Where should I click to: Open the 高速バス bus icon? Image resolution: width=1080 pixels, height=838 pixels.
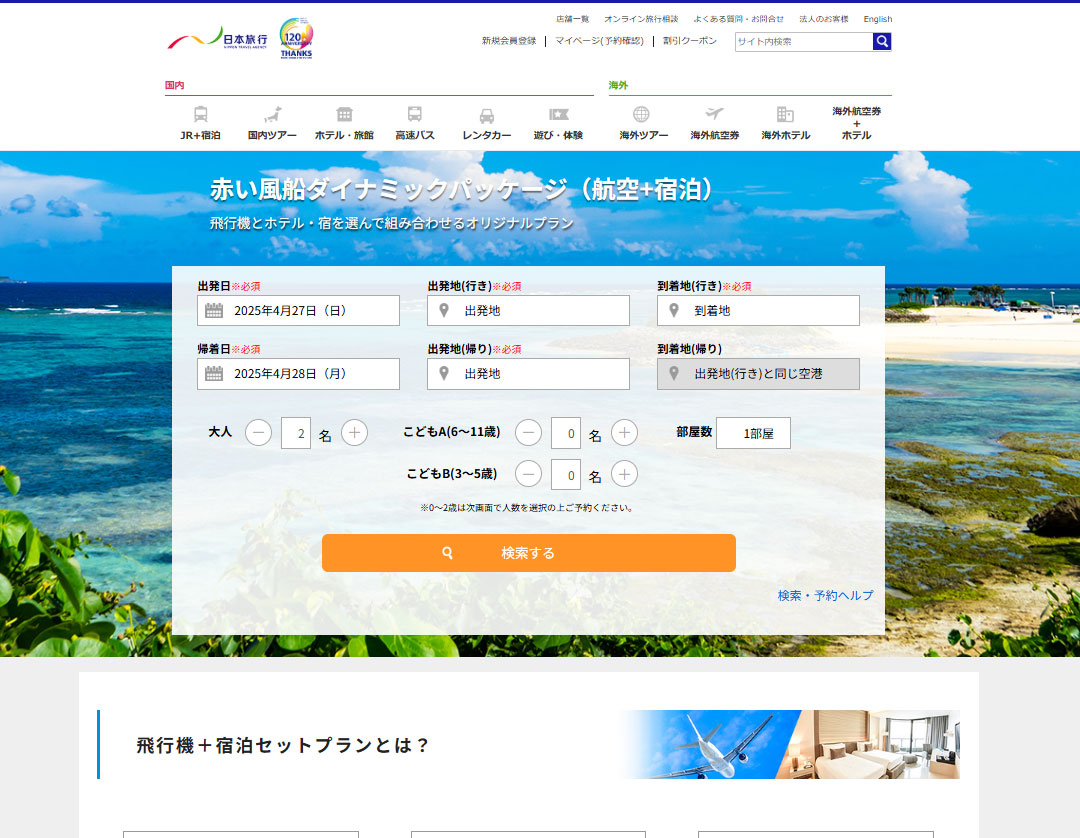[414, 115]
